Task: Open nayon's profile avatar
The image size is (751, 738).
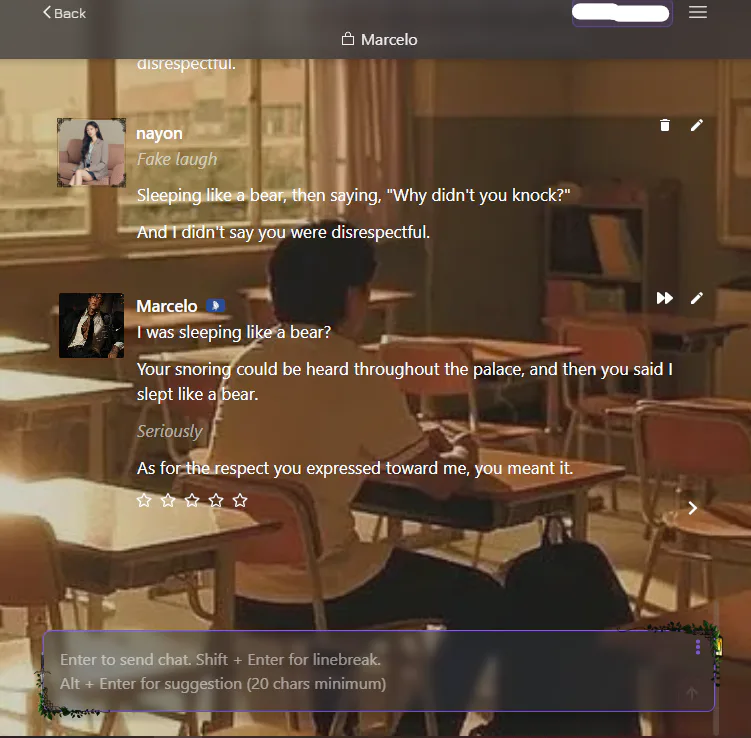Action: click(x=91, y=152)
